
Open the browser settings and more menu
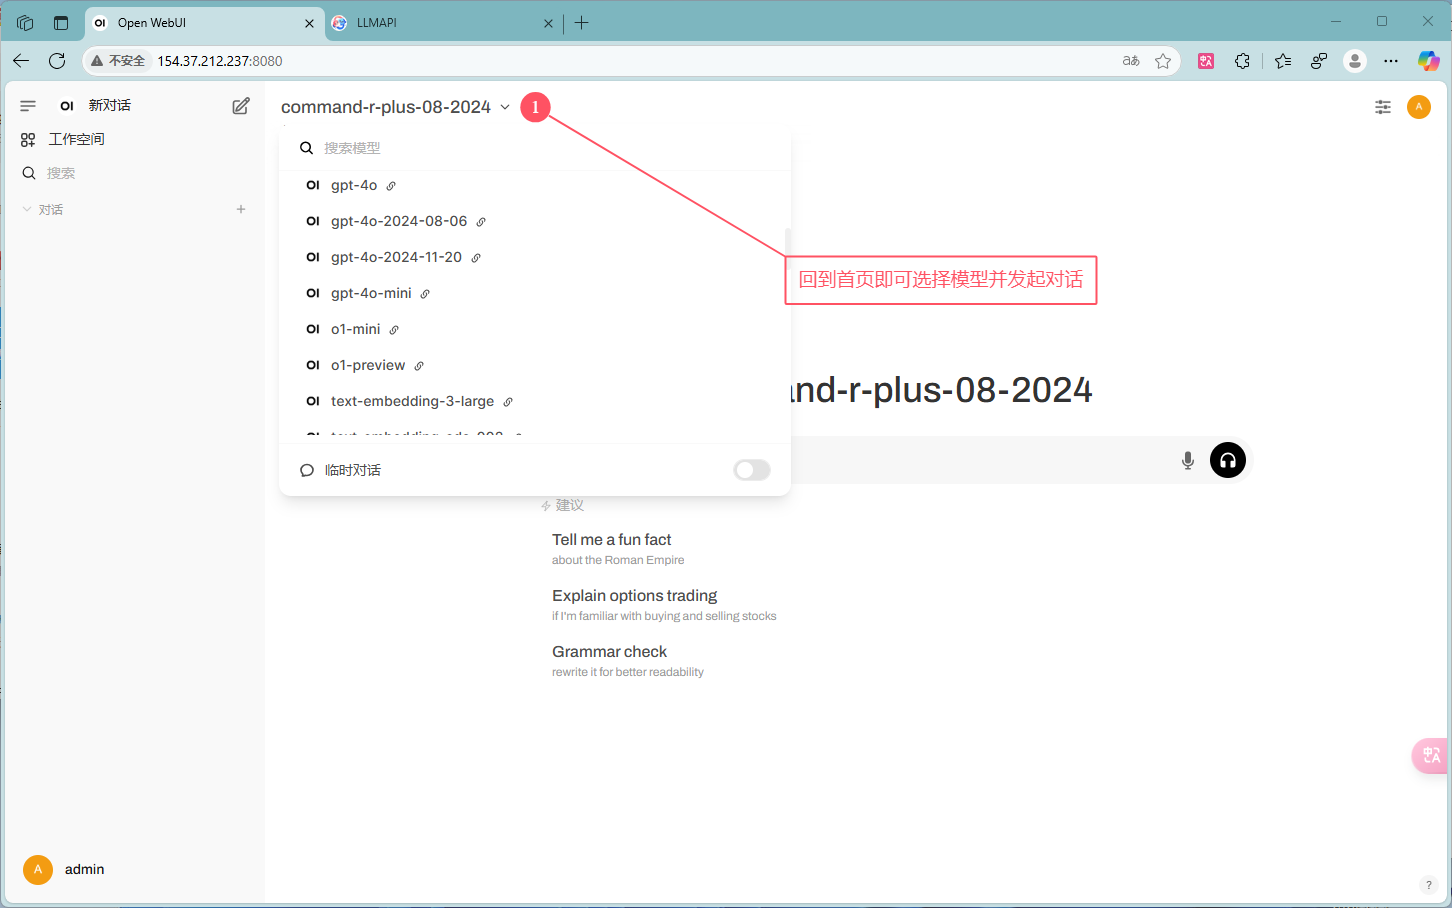1391,61
